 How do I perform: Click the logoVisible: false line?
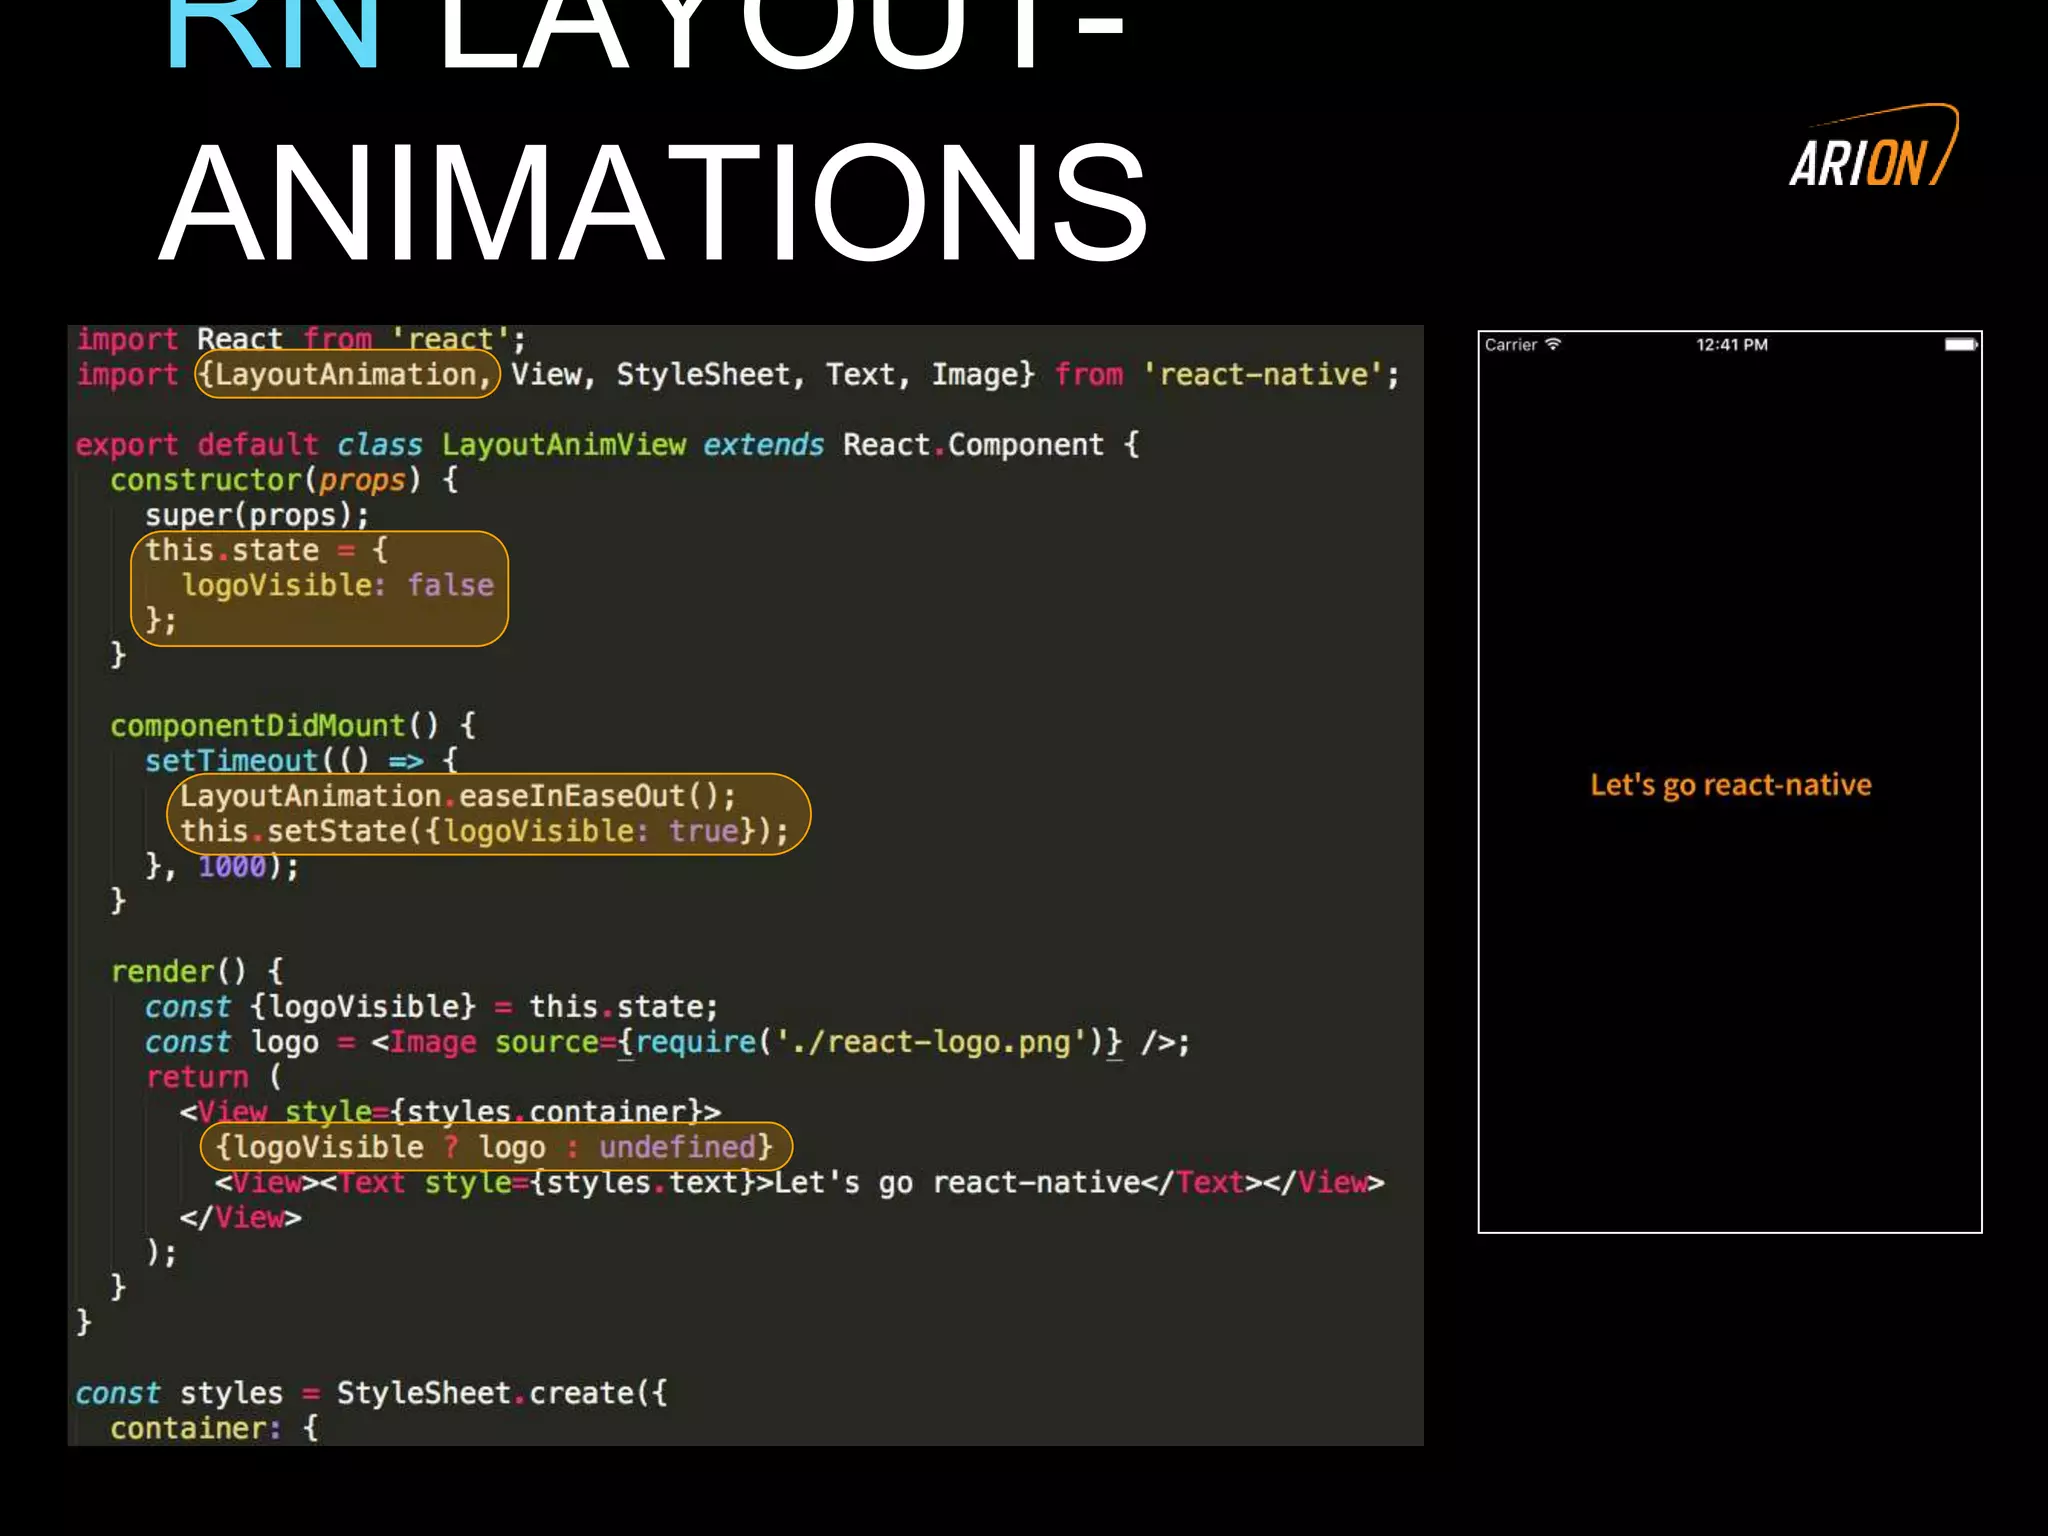(x=338, y=585)
